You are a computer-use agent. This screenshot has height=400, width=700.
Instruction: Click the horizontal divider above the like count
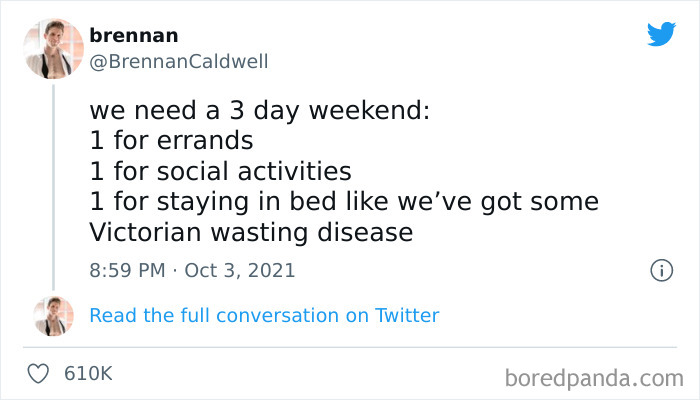(x=350, y=347)
